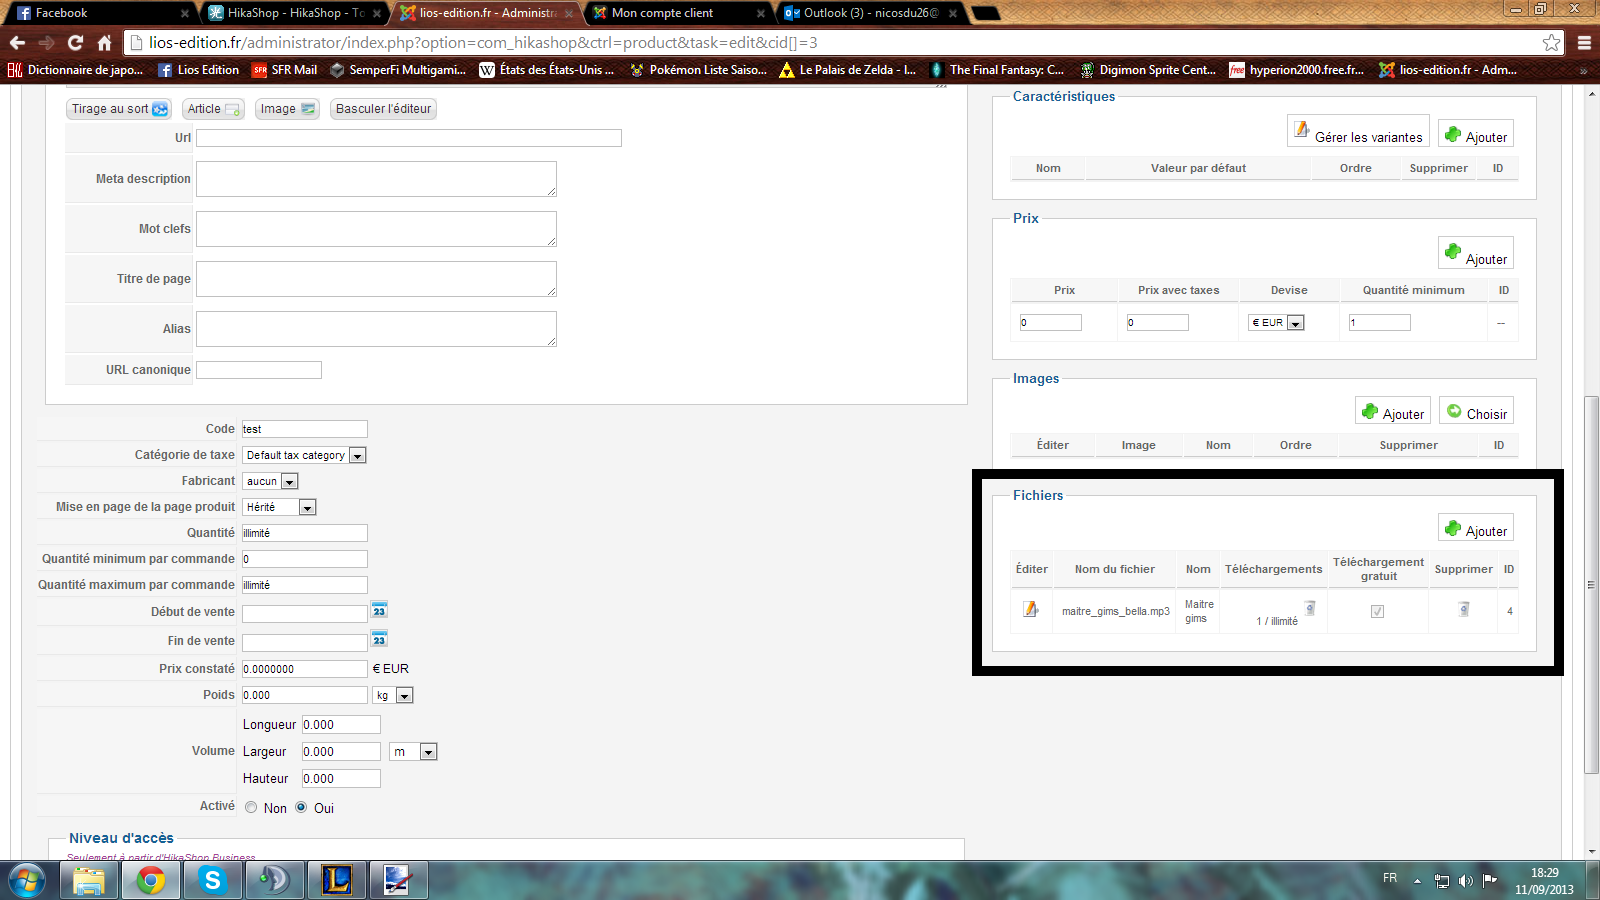This screenshot has height=900, width=1600.
Task: Open the Windows Start menu
Action: (x=26, y=880)
